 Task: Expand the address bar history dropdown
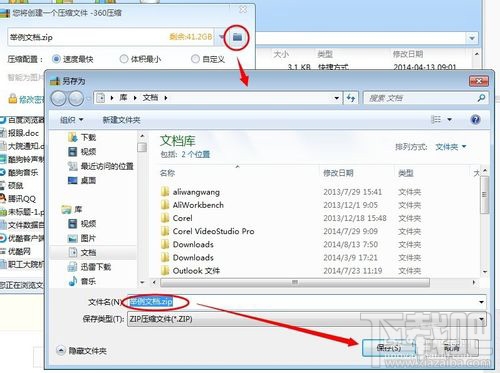336,98
